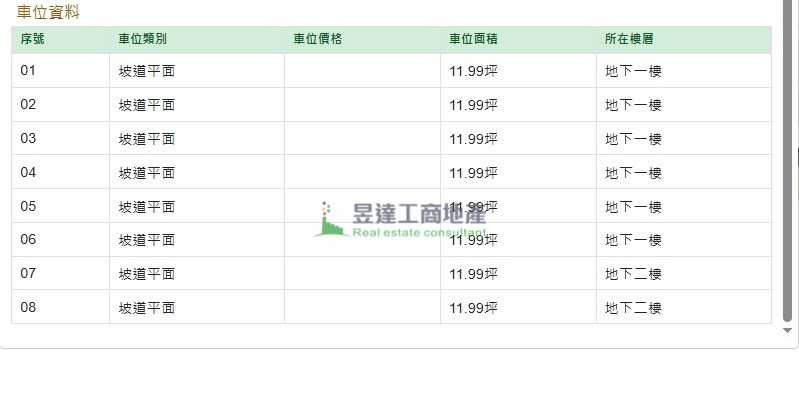The height and width of the screenshot is (416, 799).
Task: Click the 08 serial number cell
Action: click(28, 308)
